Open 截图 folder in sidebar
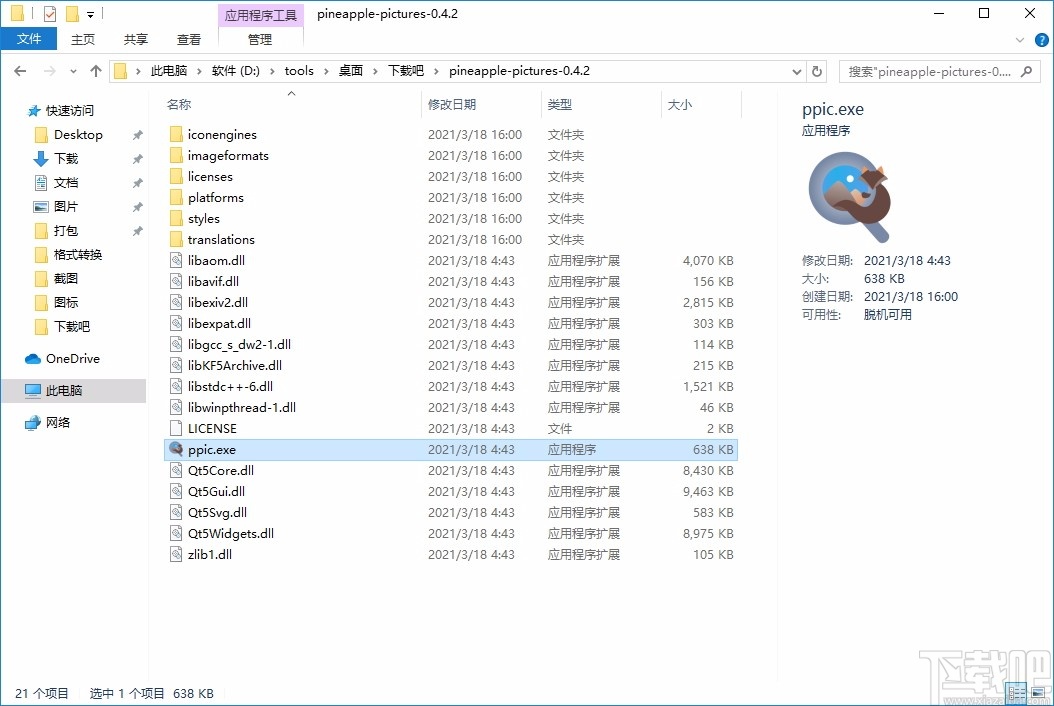The width and height of the screenshot is (1054, 706). (66, 278)
